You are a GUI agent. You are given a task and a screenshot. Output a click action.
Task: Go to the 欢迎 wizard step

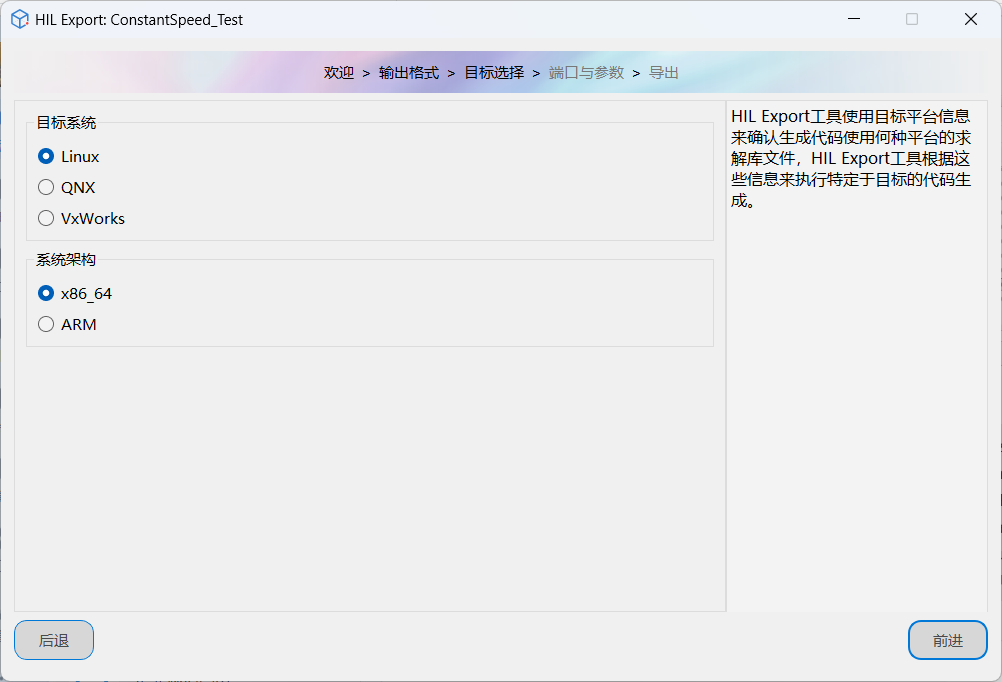tap(339, 73)
